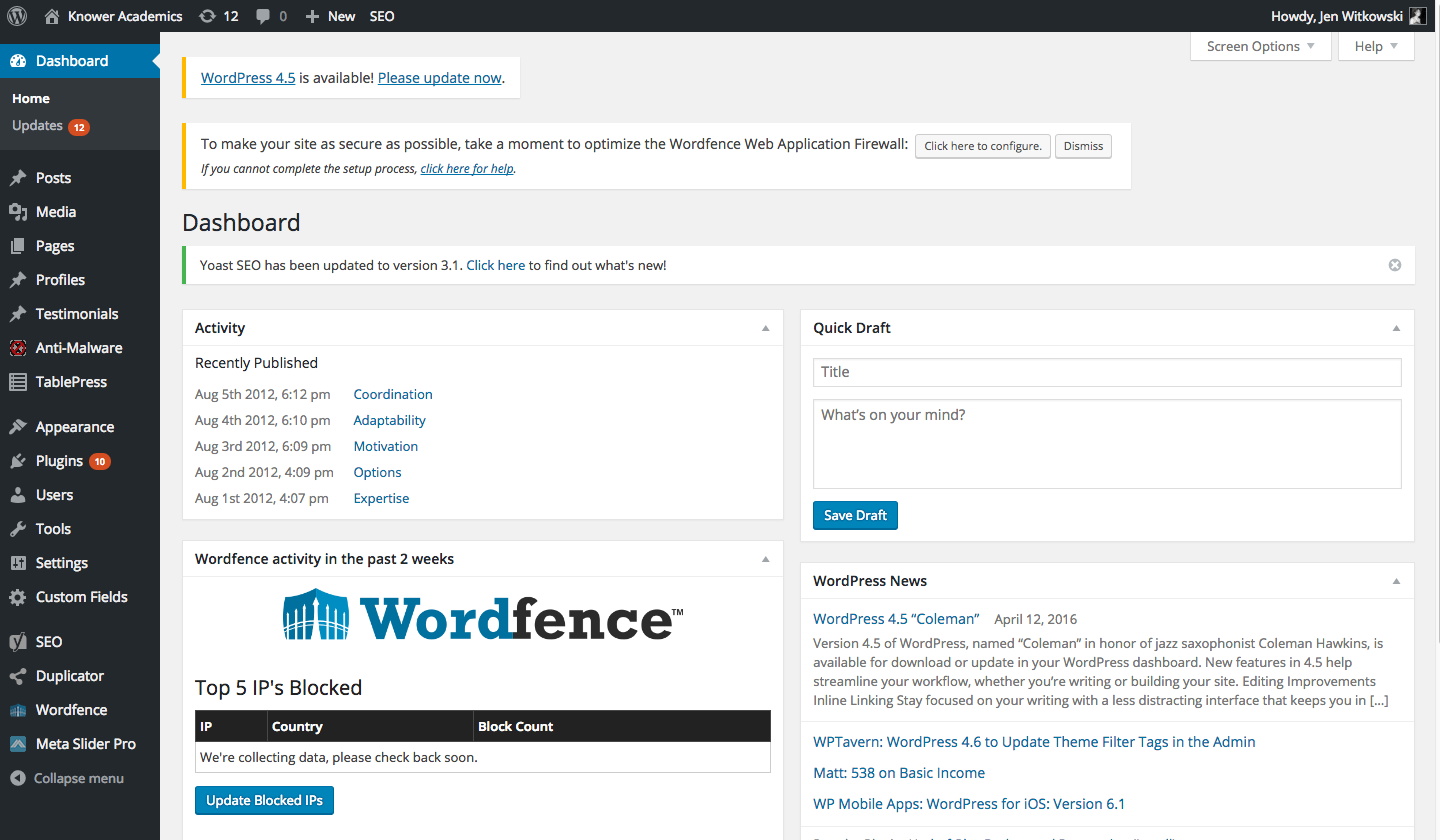
Task: Click the Appearance paintbrush icon
Action: coord(18,427)
